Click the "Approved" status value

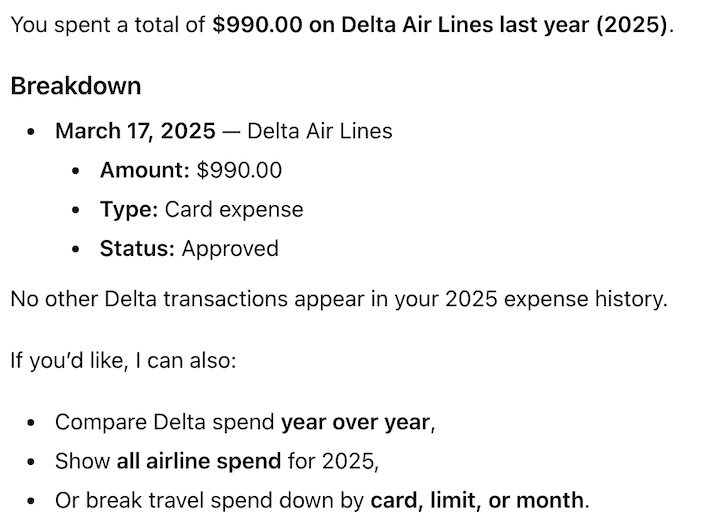[230, 248]
